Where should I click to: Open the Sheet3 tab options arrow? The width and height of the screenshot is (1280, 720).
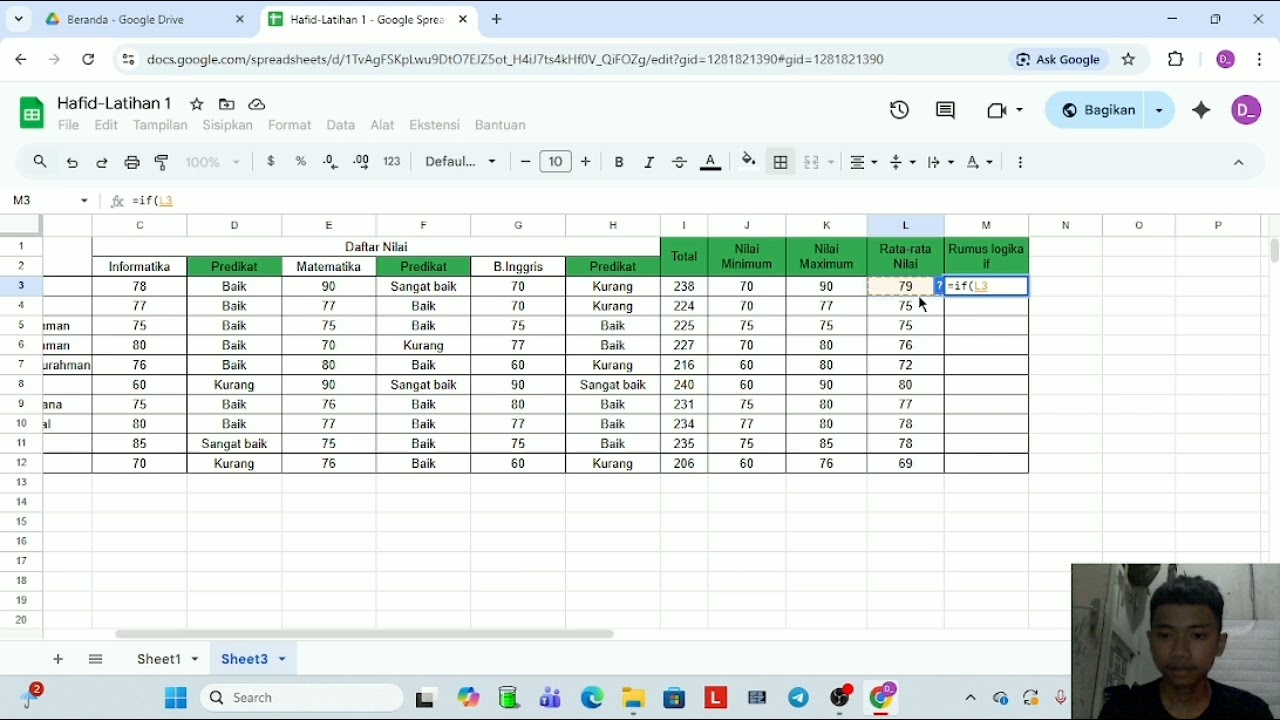click(x=282, y=659)
